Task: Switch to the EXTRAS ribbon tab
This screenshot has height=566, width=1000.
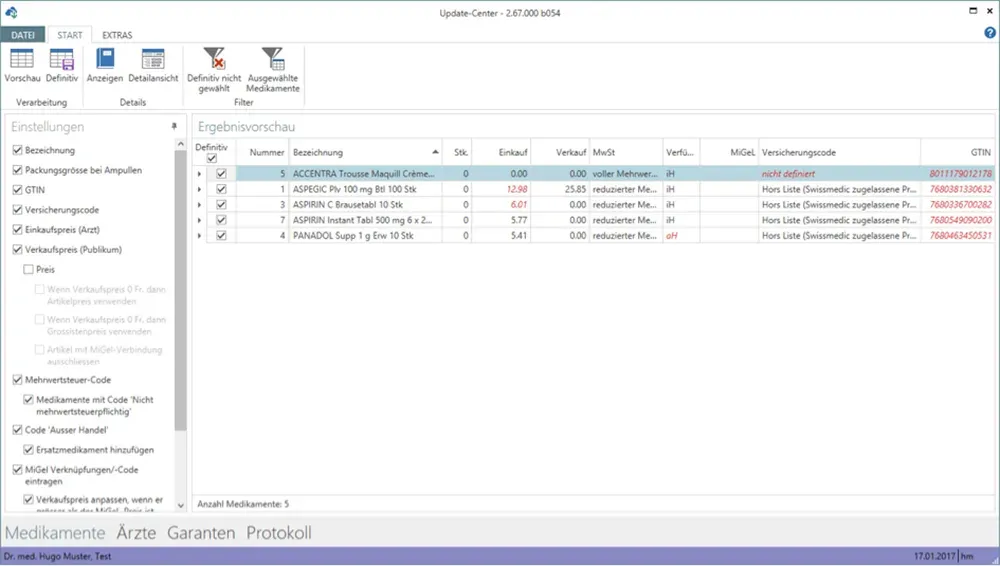Action: (117, 35)
